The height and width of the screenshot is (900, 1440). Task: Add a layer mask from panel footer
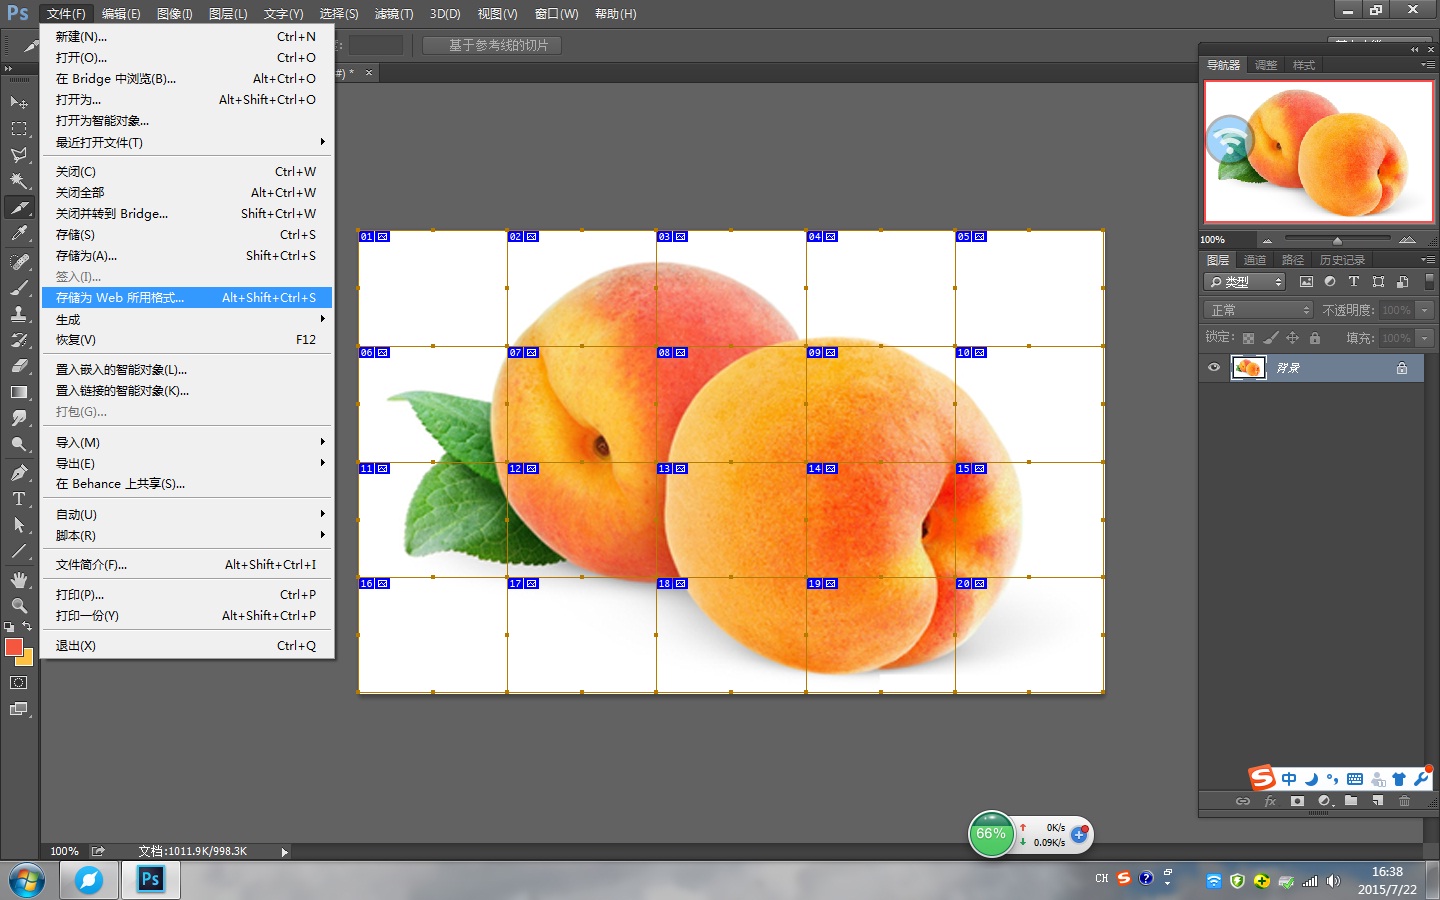(x=1297, y=801)
